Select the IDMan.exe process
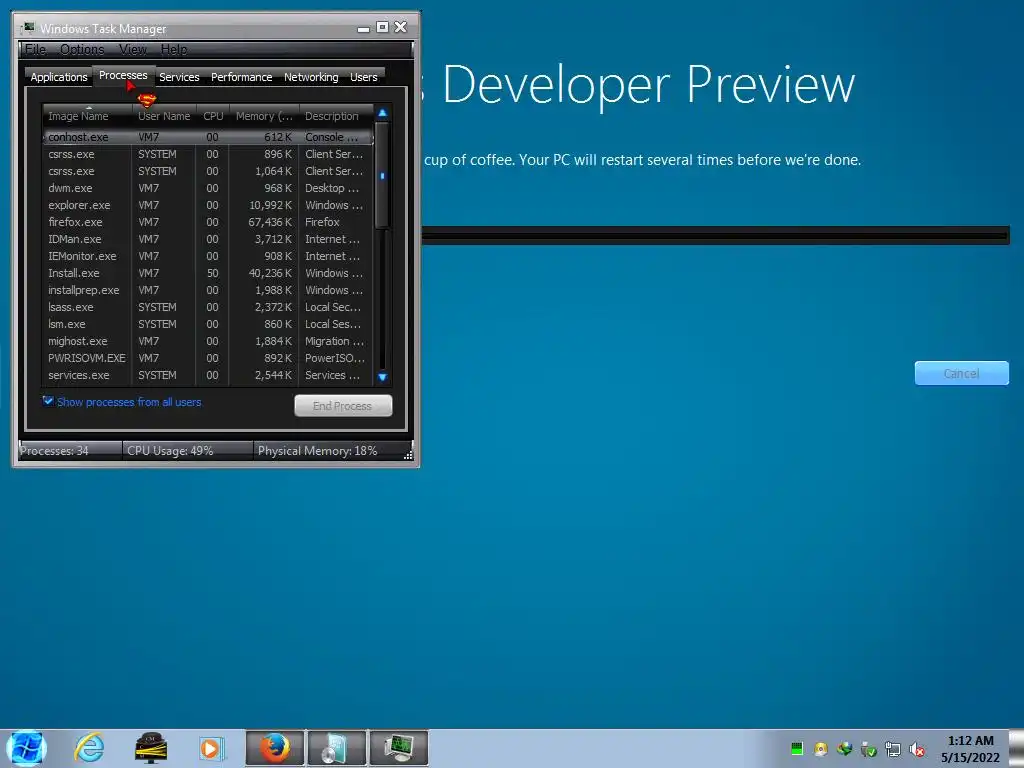The height and width of the screenshot is (768, 1024). [208, 239]
